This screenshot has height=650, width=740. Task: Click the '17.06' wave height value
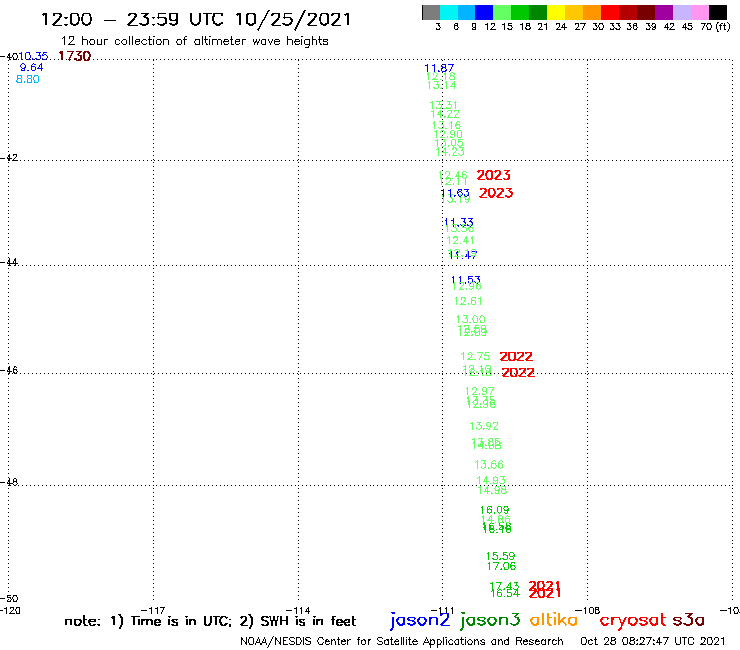(x=502, y=566)
